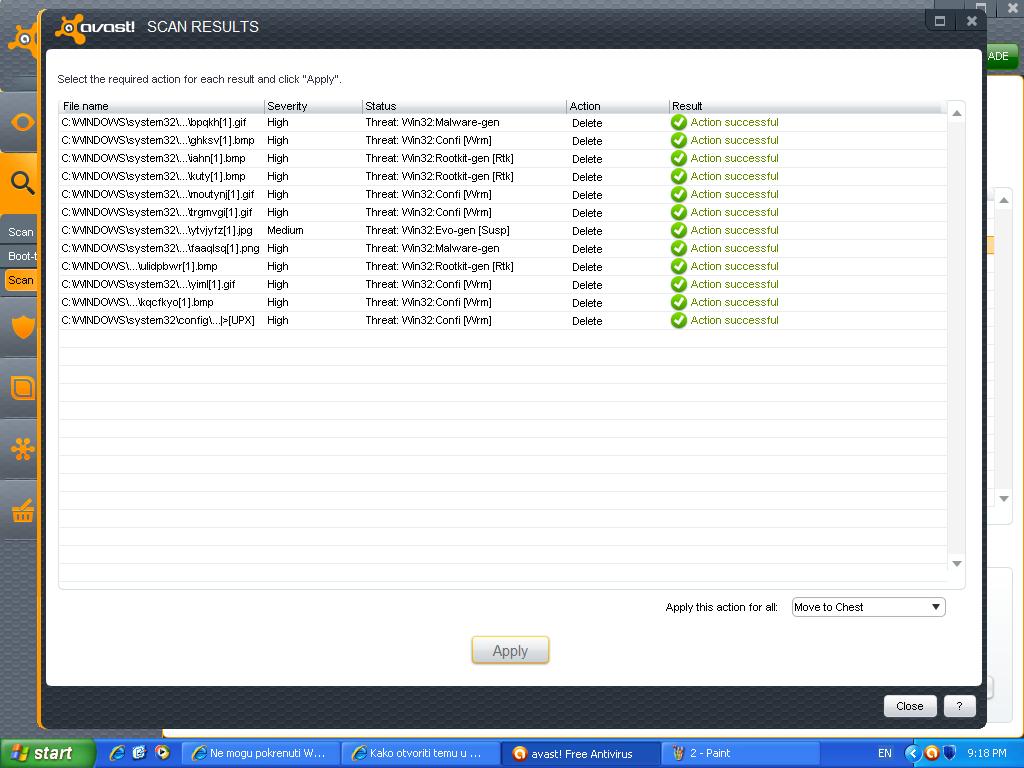Select the yiml[1].gif file row
Image resolution: width=1024 pixels, height=768 pixels.
coord(503,284)
